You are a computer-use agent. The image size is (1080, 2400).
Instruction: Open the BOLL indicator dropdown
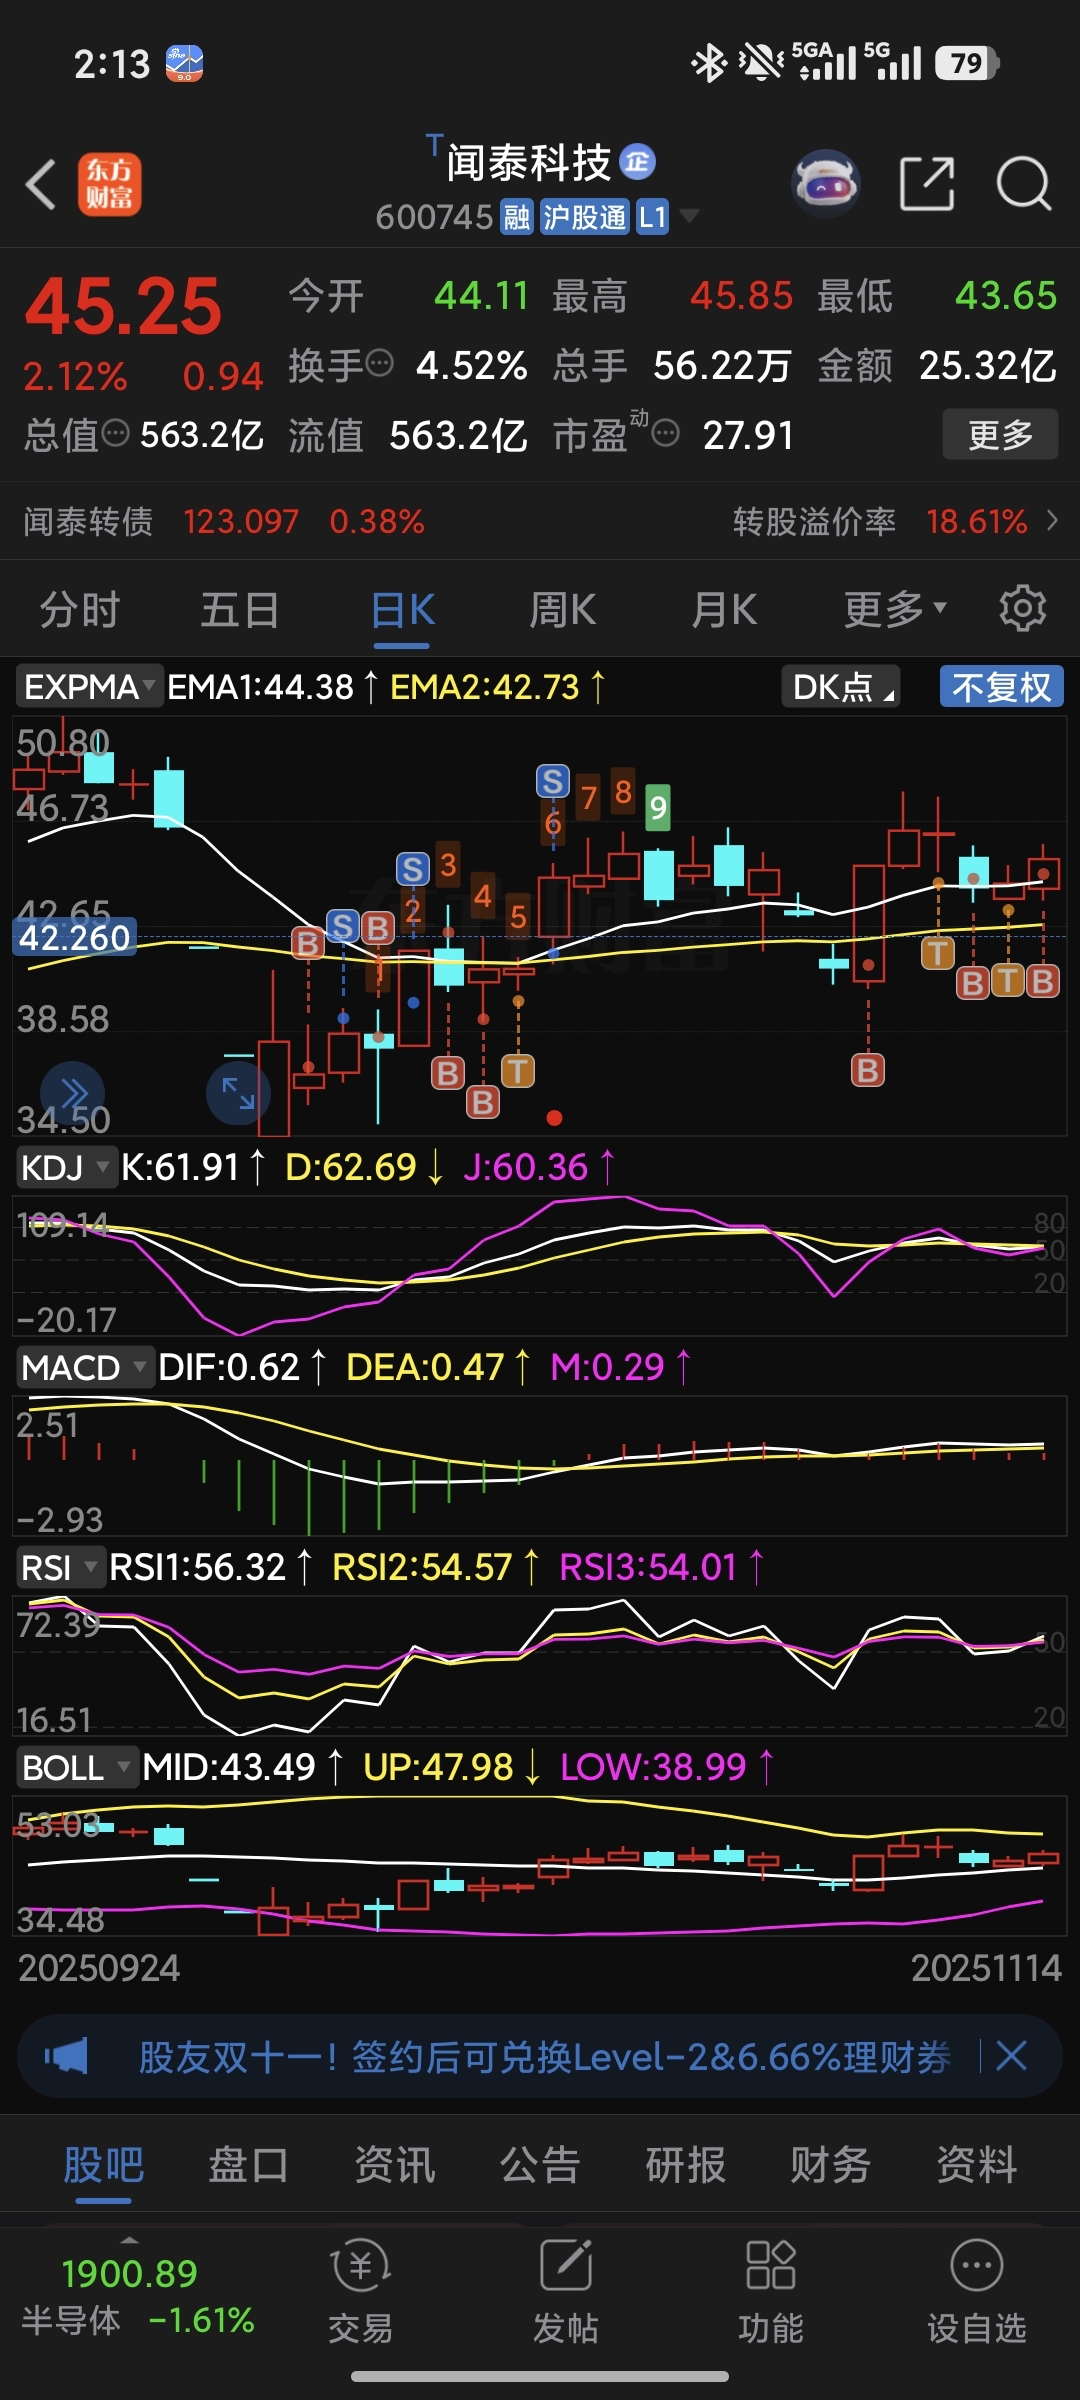[x=77, y=1767]
